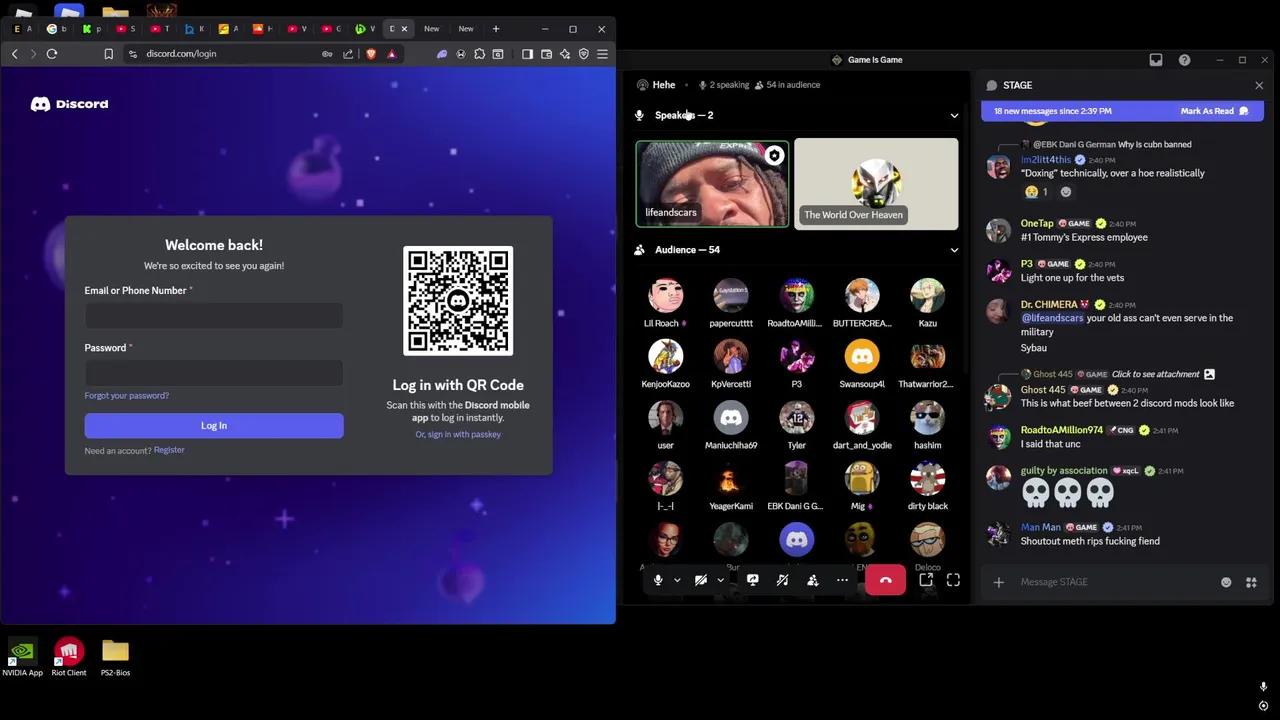Image resolution: width=1280 pixels, height=720 pixels.
Task: Open the Leo AI sparkle icon
Action: point(565,54)
